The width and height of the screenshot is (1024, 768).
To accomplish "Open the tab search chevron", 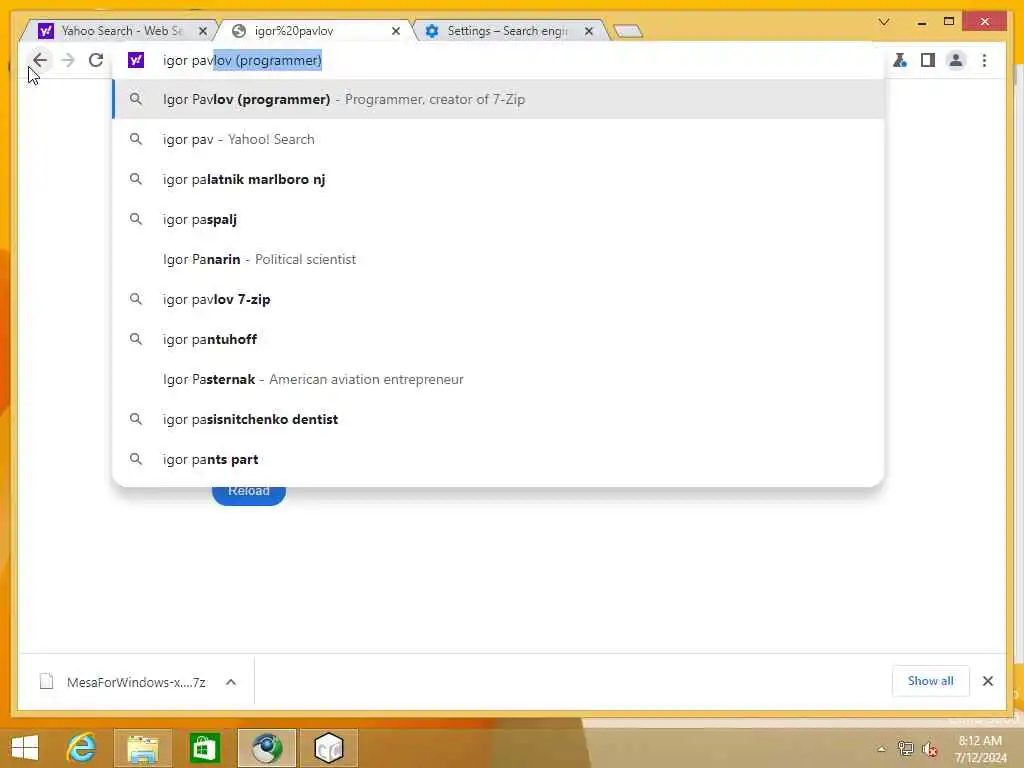I will click(884, 22).
